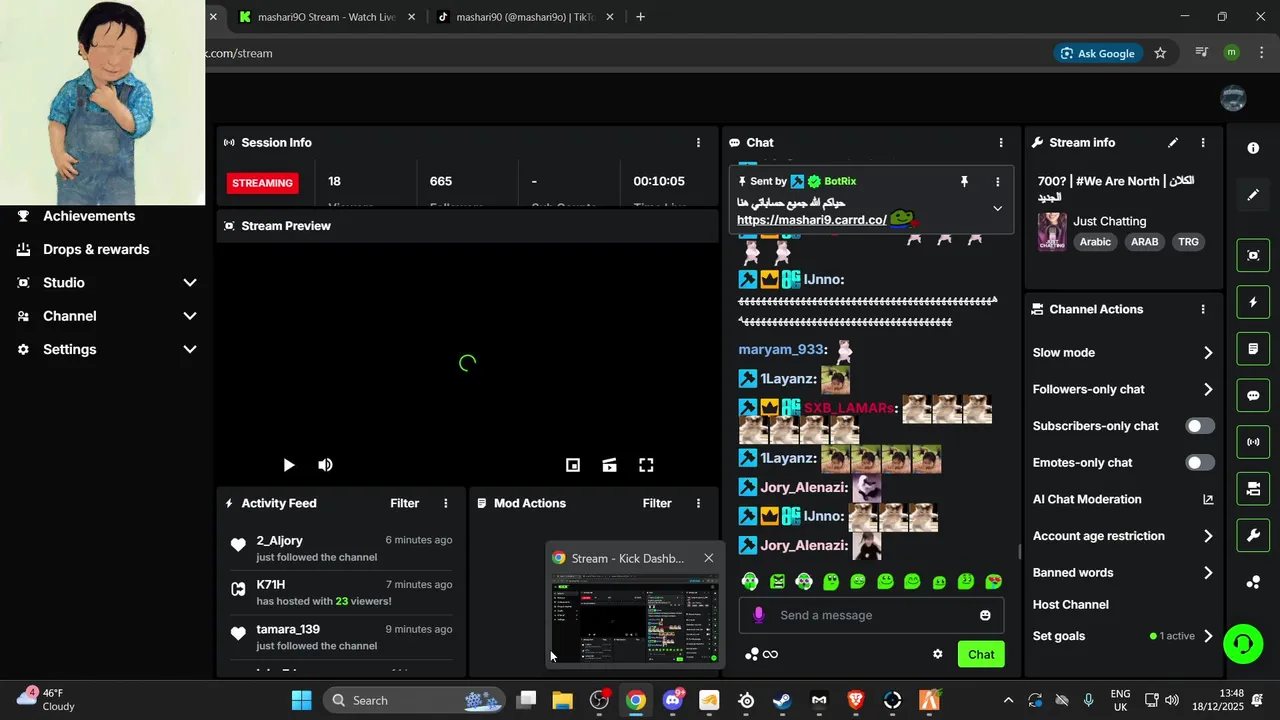Viewport: 1280px width, 720px height.
Task: Open Activity Feed options menu
Action: (446, 504)
